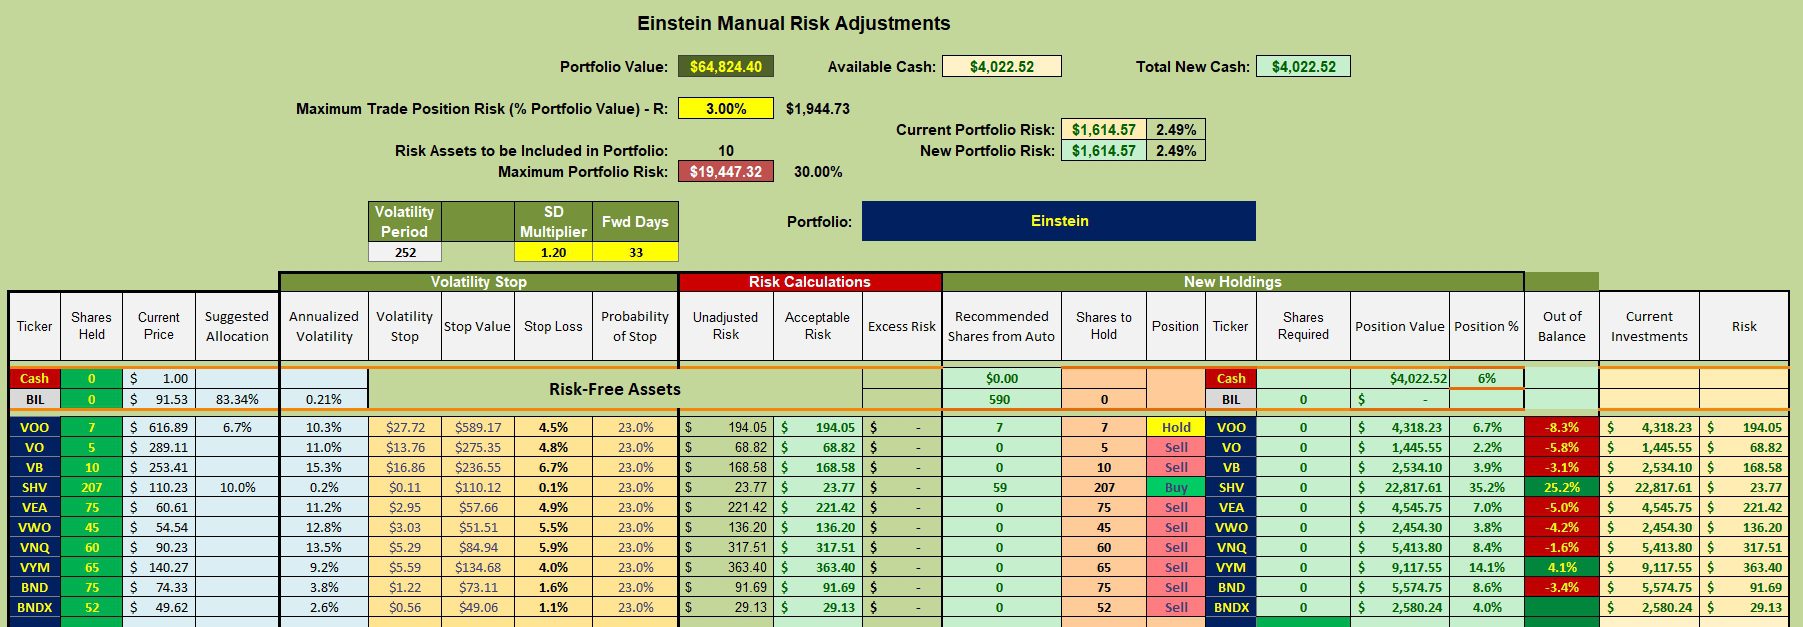Click the VOO current price 616.89

point(159,427)
